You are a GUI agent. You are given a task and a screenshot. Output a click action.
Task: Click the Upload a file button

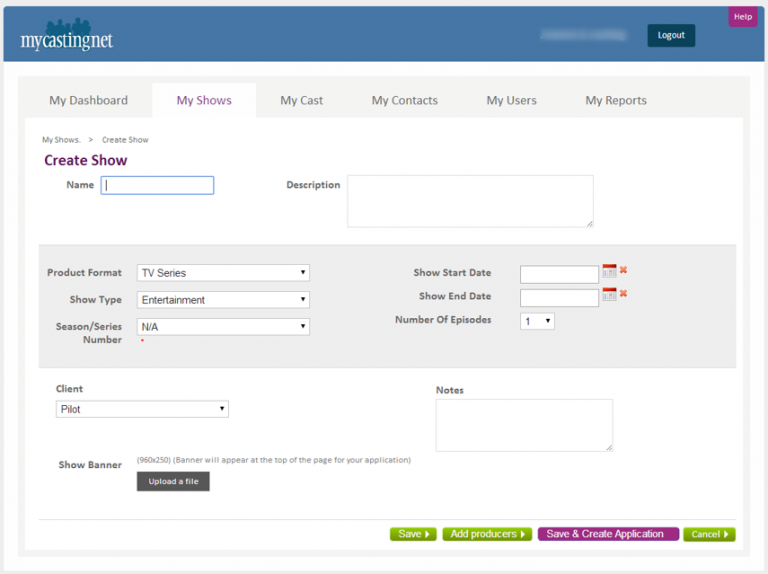173,481
